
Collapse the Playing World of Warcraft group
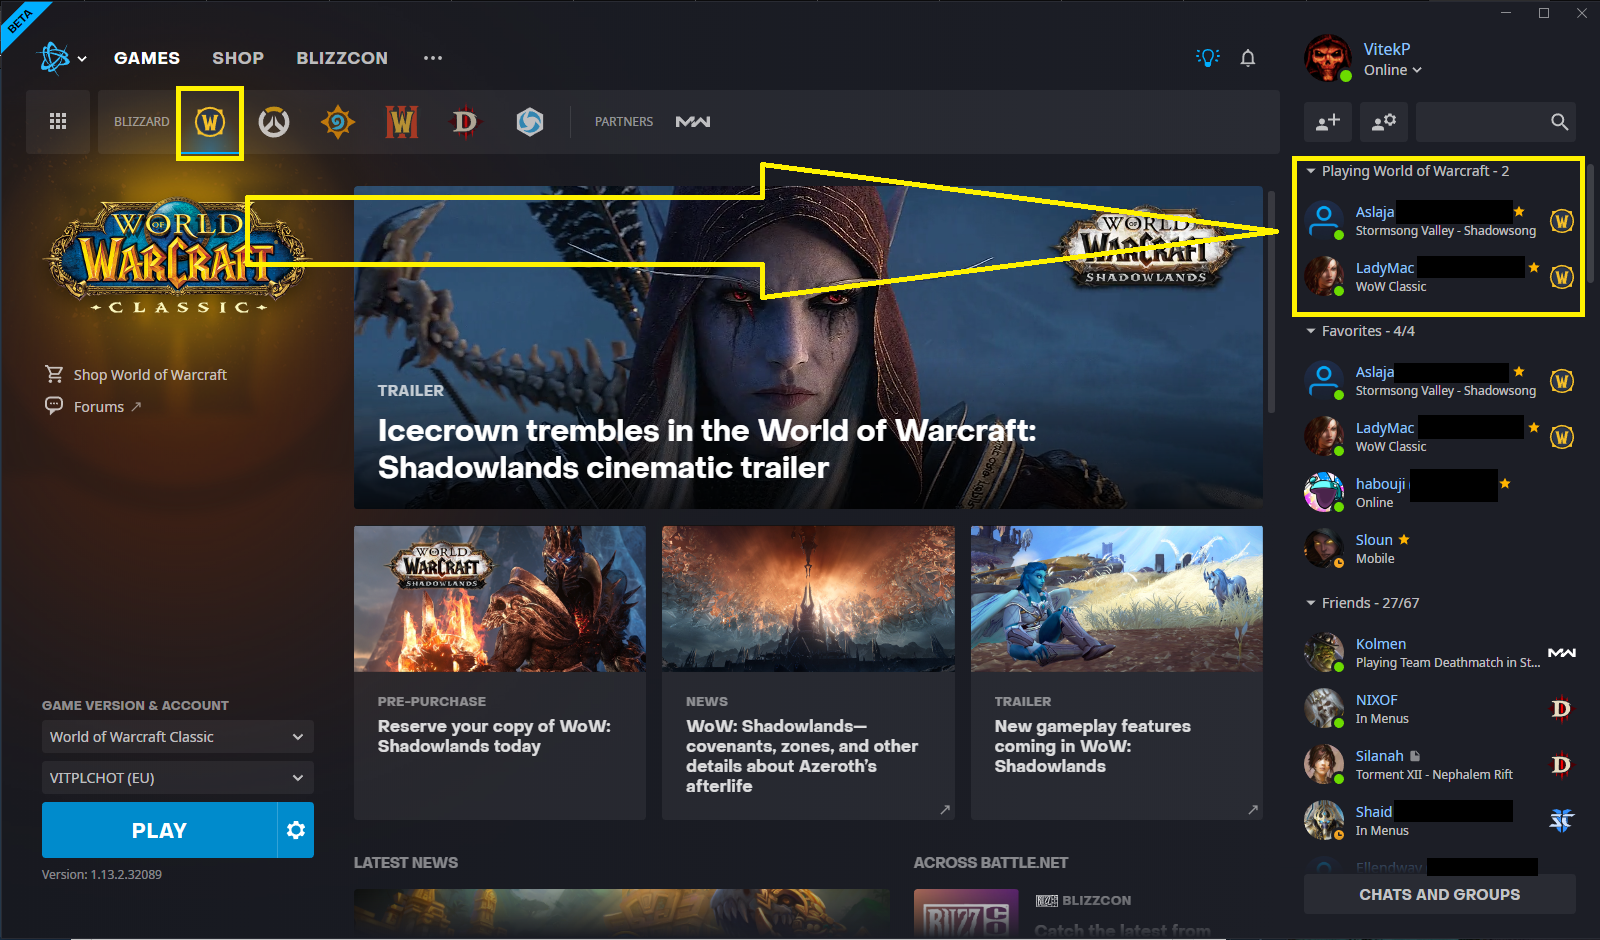pyautogui.click(x=1311, y=171)
